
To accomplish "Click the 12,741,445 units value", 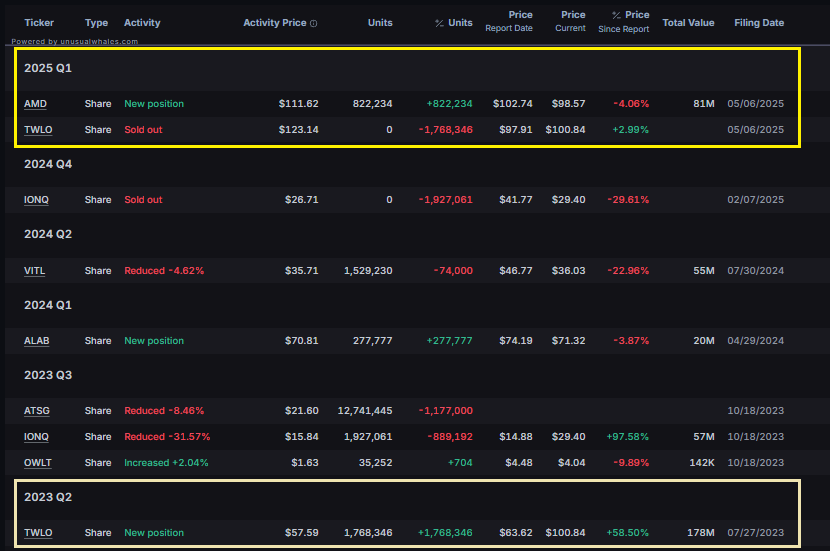I will (365, 410).
